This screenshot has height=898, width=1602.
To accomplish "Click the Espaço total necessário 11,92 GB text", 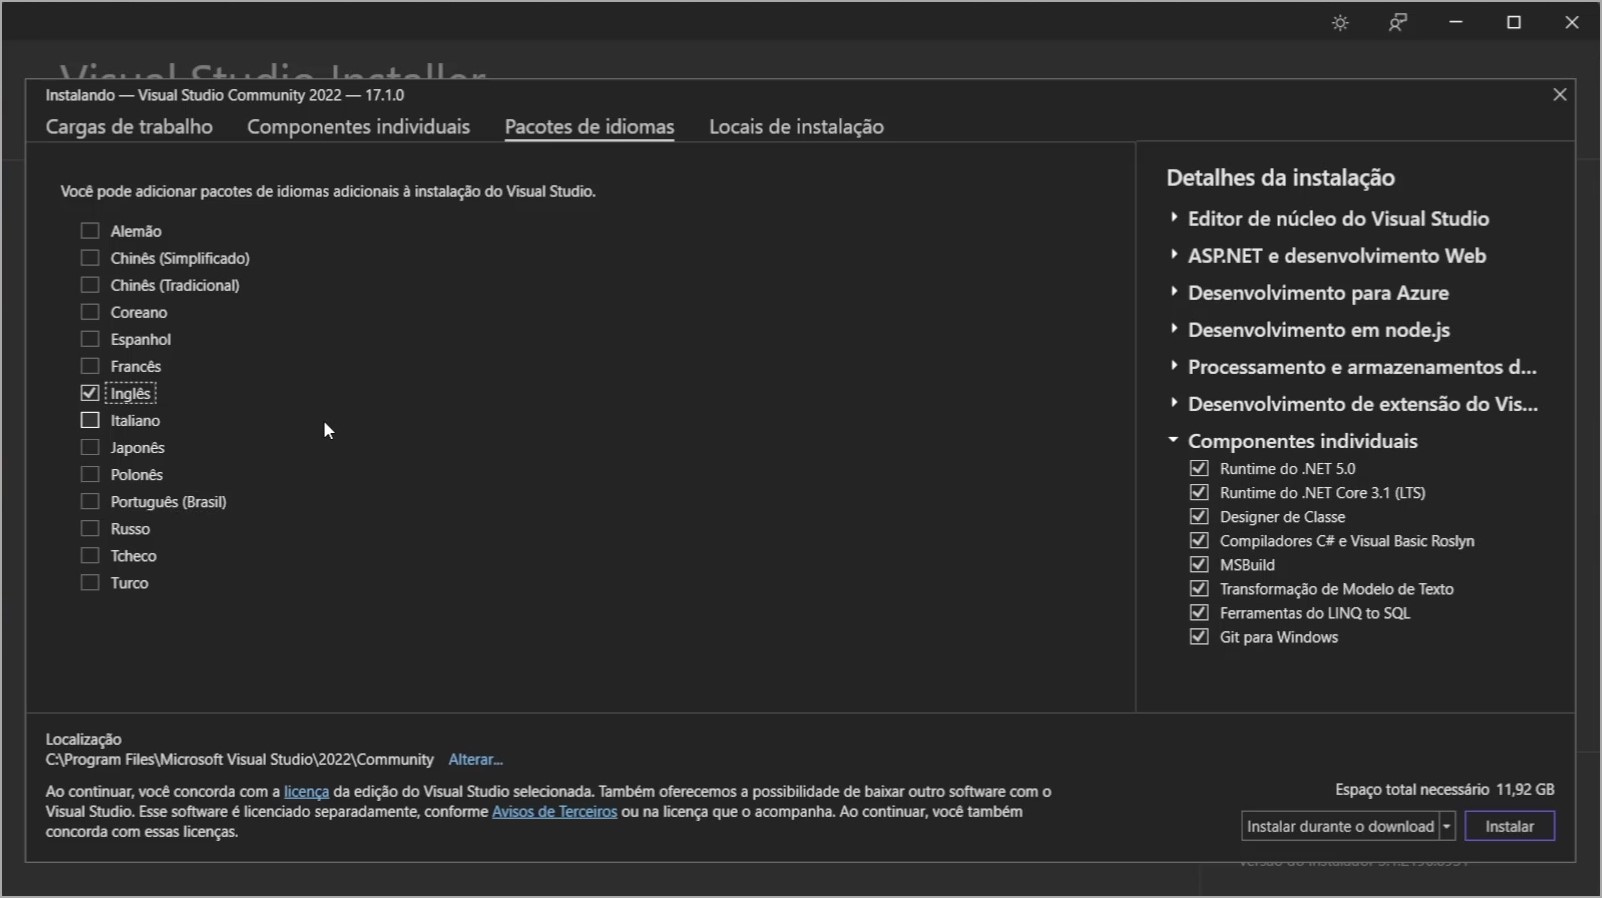I will [1445, 790].
